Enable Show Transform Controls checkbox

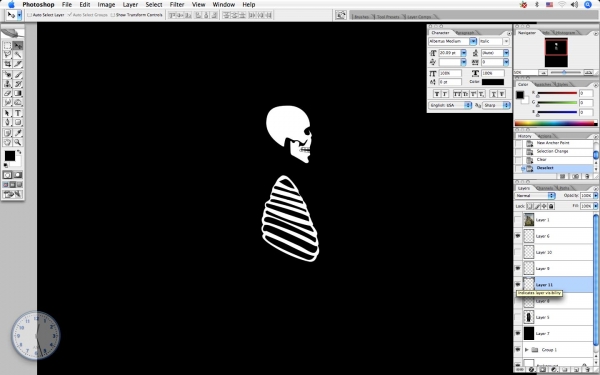pos(112,15)
